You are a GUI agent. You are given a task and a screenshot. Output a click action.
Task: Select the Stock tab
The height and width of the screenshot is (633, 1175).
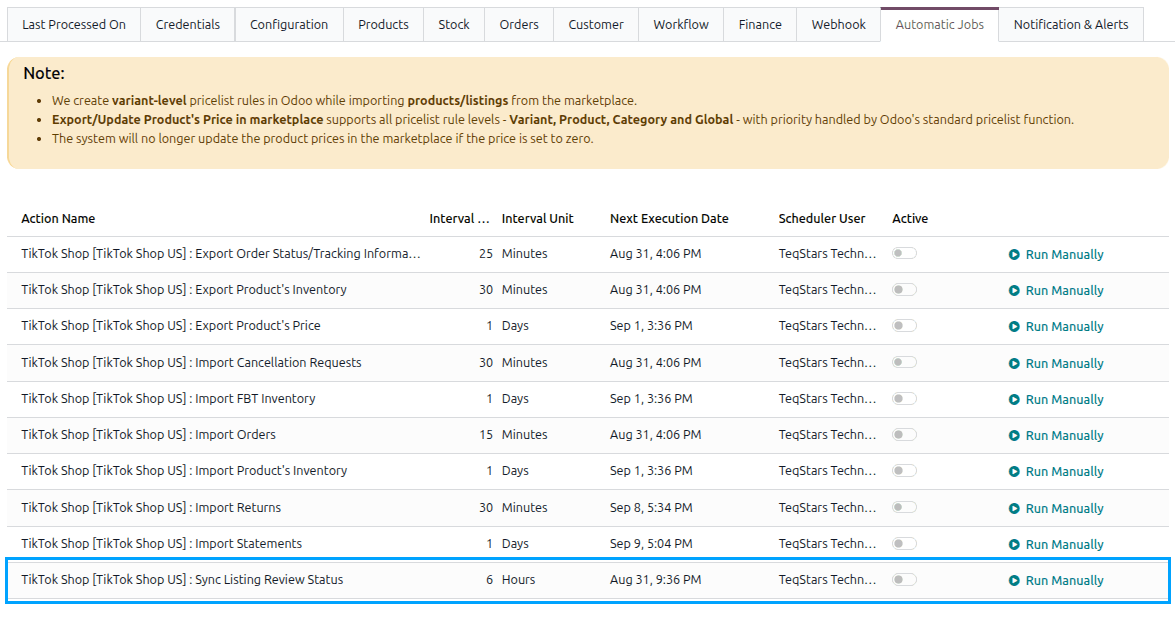(454, 24)
